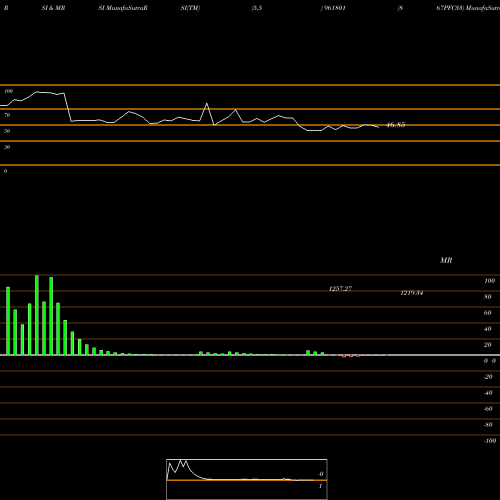Click the MR right-axis label -60
The image size is (500, 500).
pyautogui.click(x=488, y=409)
